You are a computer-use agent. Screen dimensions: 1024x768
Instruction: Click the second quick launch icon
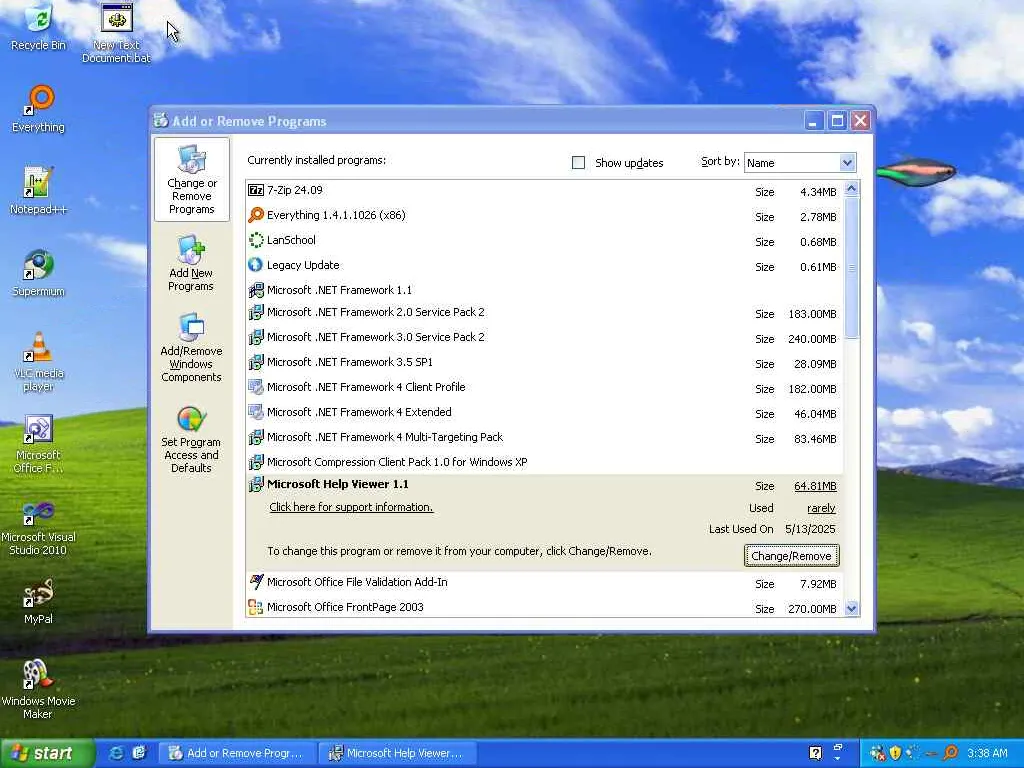tap(139, 753)
